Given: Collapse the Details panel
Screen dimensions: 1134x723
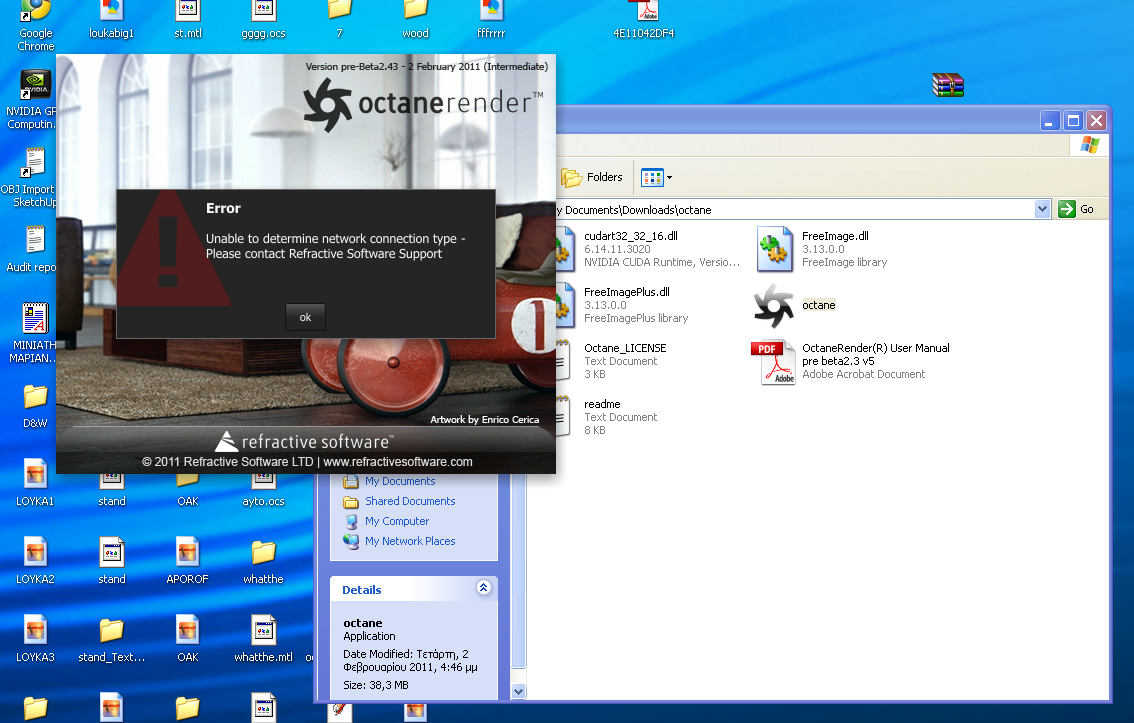Looking at the screenshot, I should tap(484, 588).
